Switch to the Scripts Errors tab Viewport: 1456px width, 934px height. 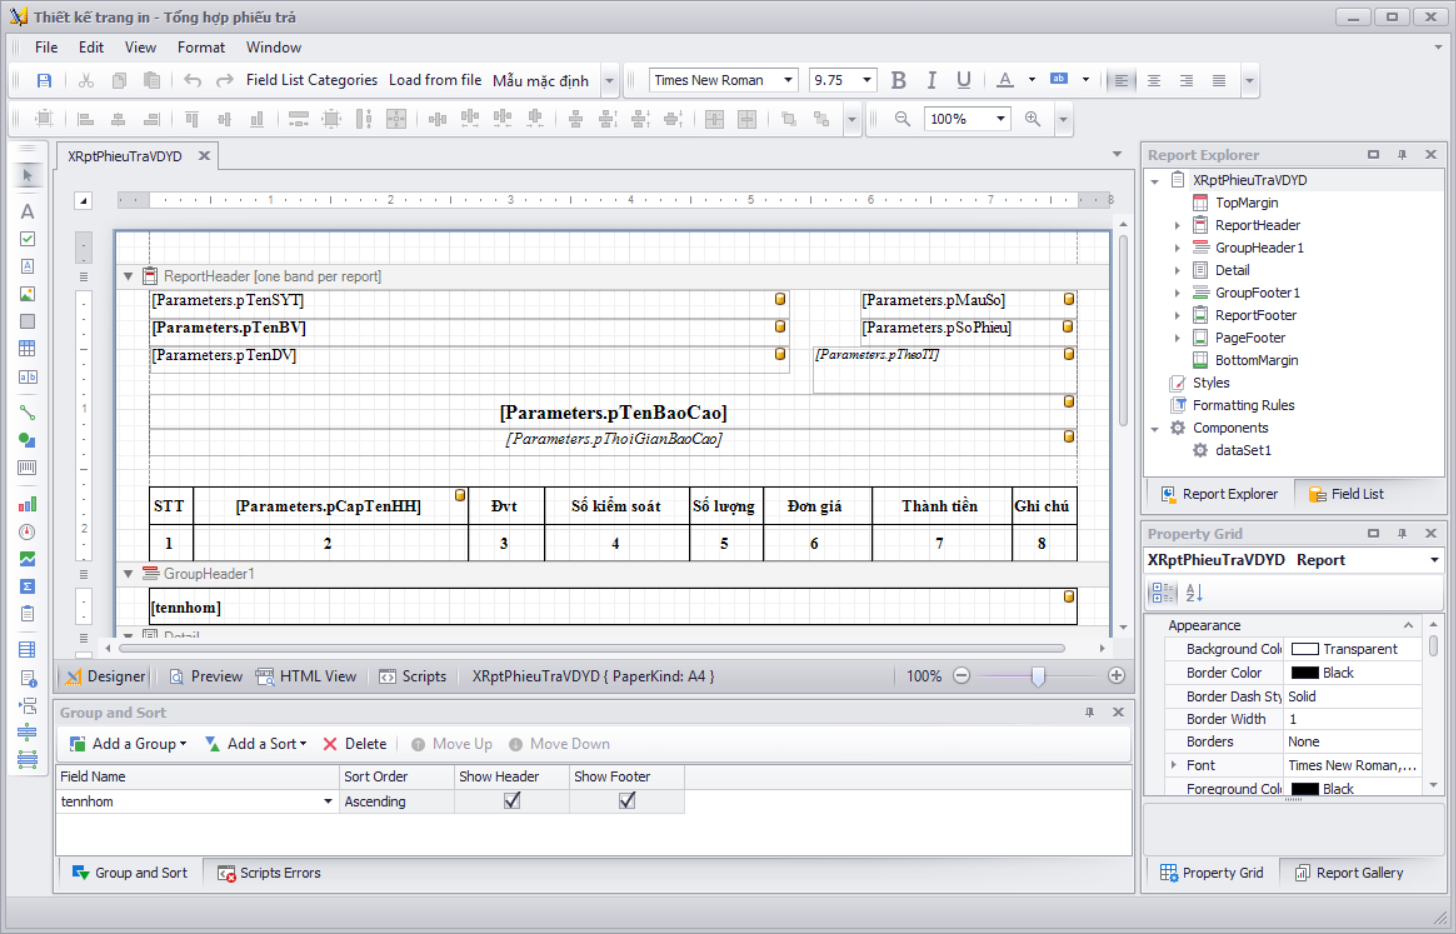point(269,873)
